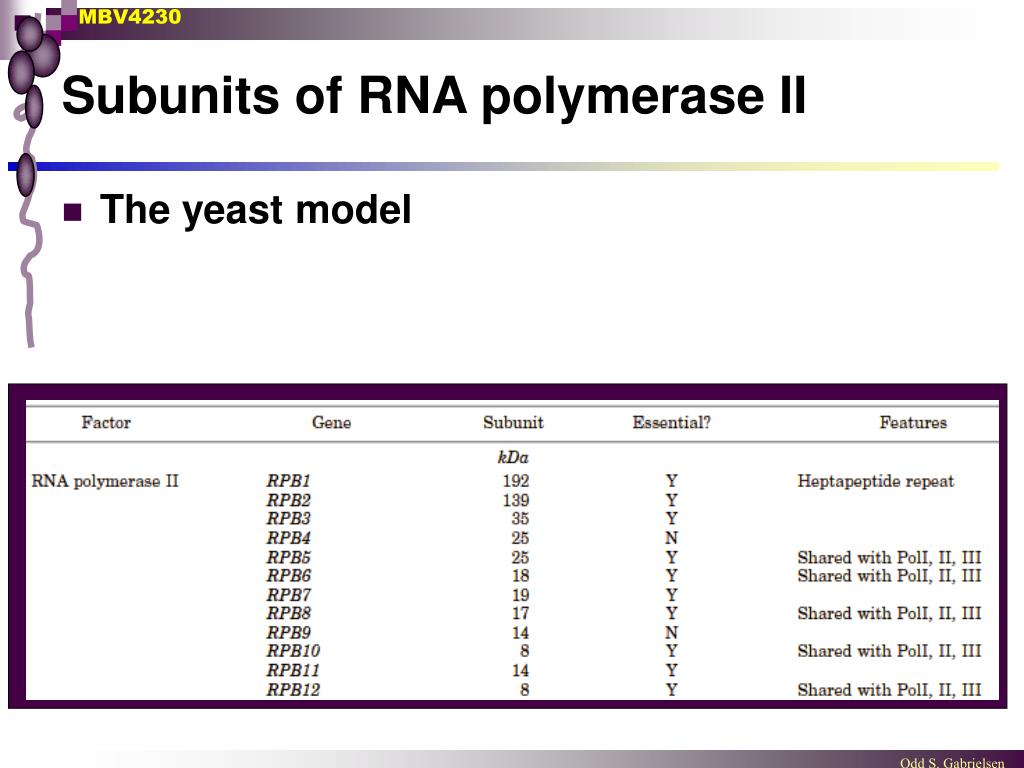Select The yeast model text
Image resolution: width=1024 pixels, height=768 pixels.
[256, 210]
